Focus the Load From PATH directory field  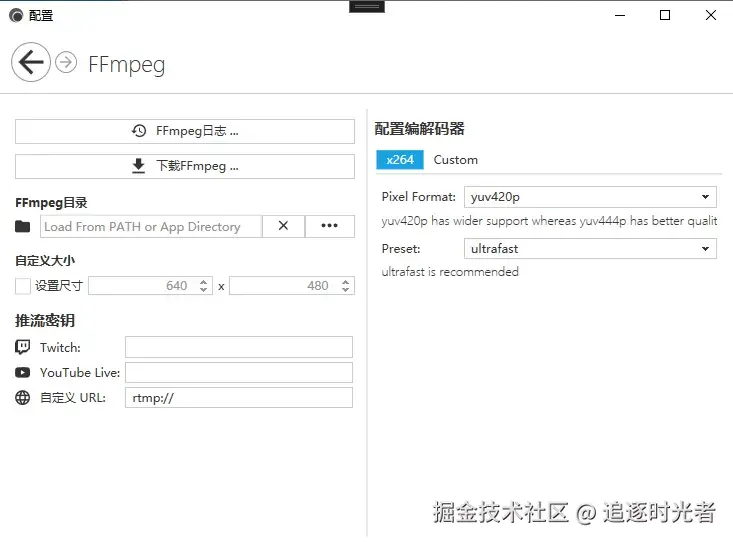[151, 227]
